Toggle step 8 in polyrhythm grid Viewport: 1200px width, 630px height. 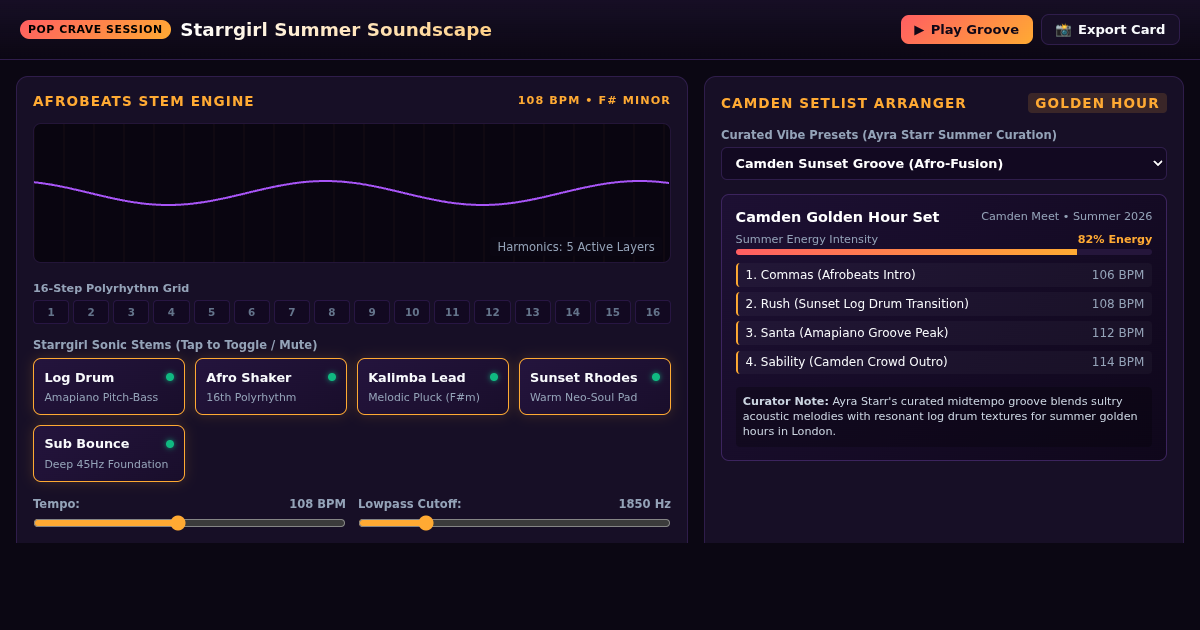[x=332, y=312]
